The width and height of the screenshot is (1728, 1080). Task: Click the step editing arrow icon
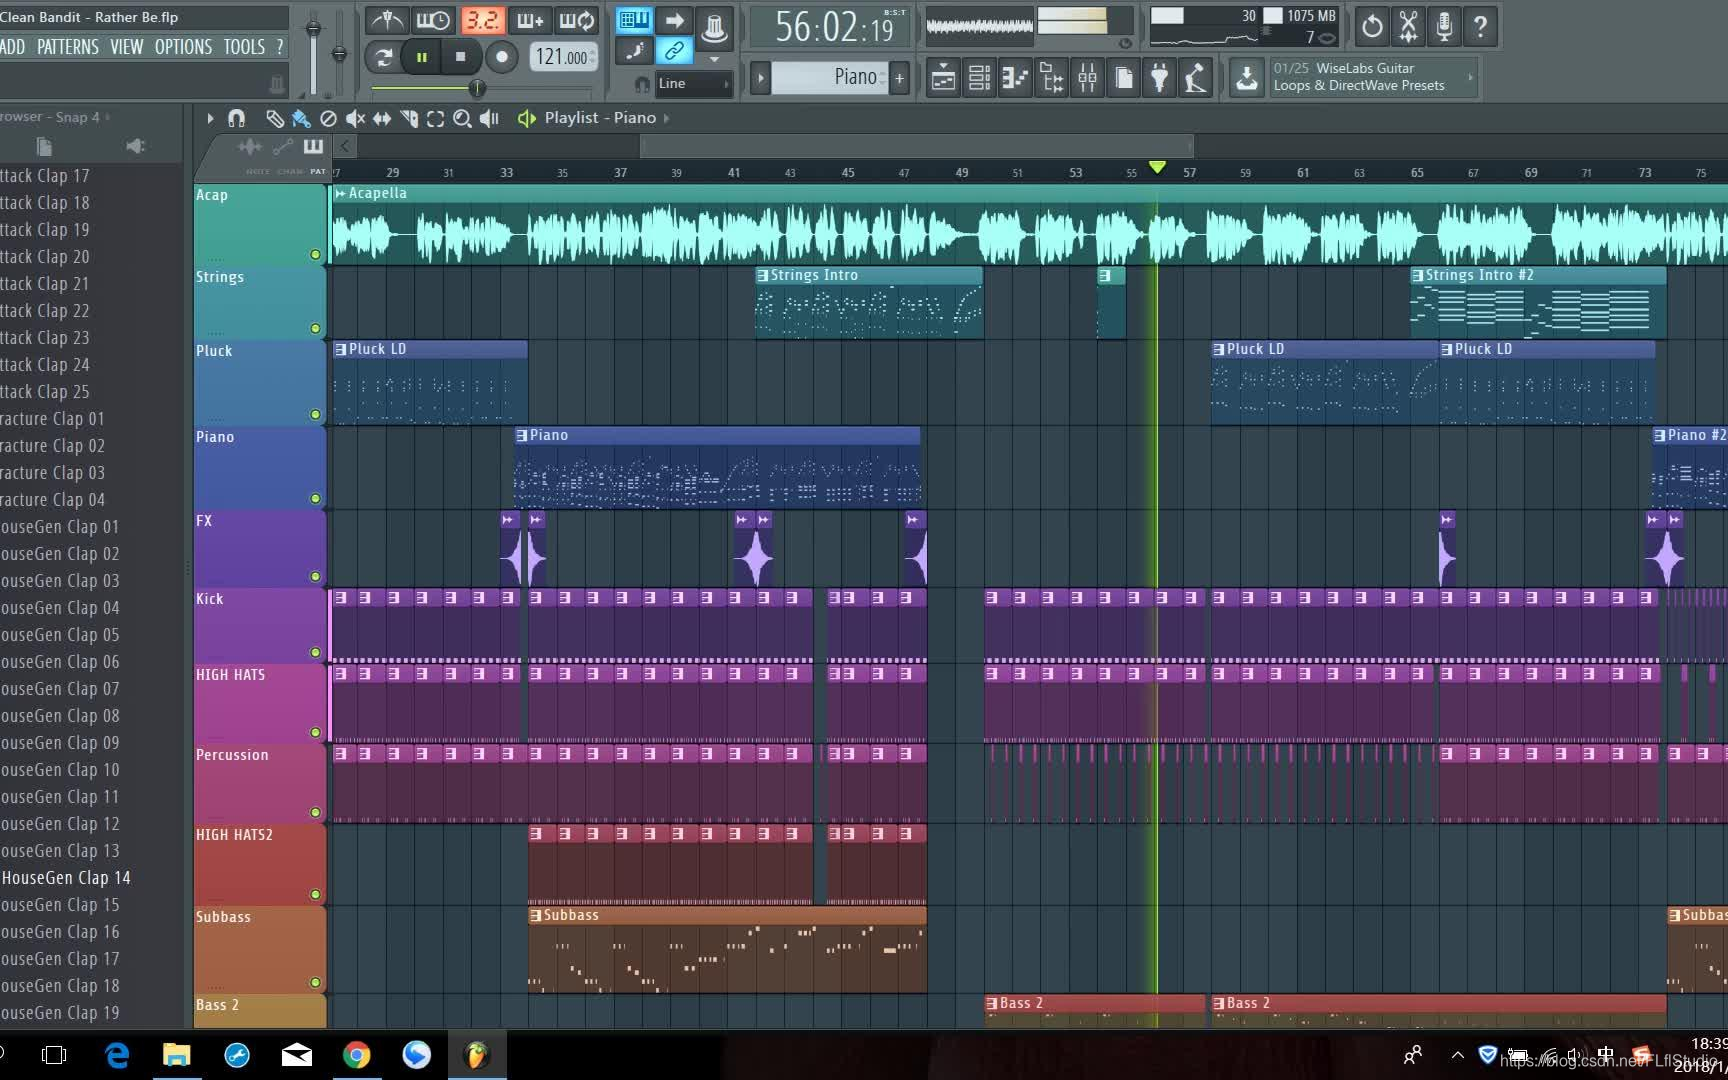pos(675,20)
